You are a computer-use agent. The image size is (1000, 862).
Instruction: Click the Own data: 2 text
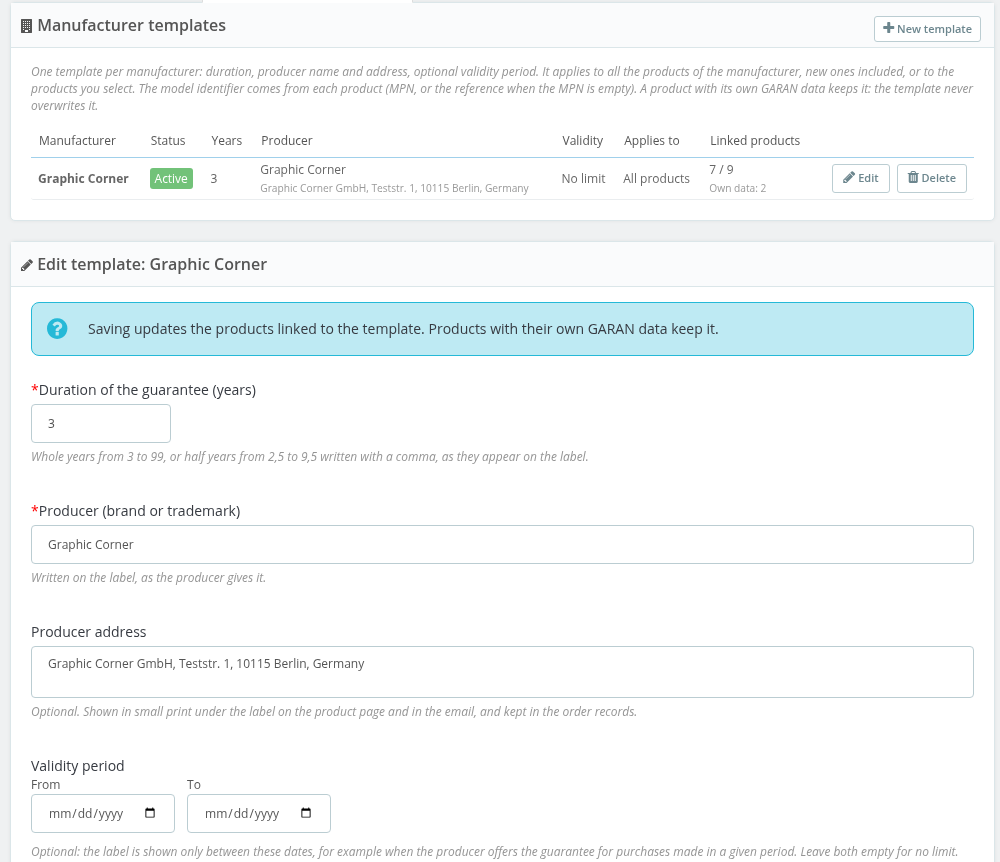click(x=737, y=188)
